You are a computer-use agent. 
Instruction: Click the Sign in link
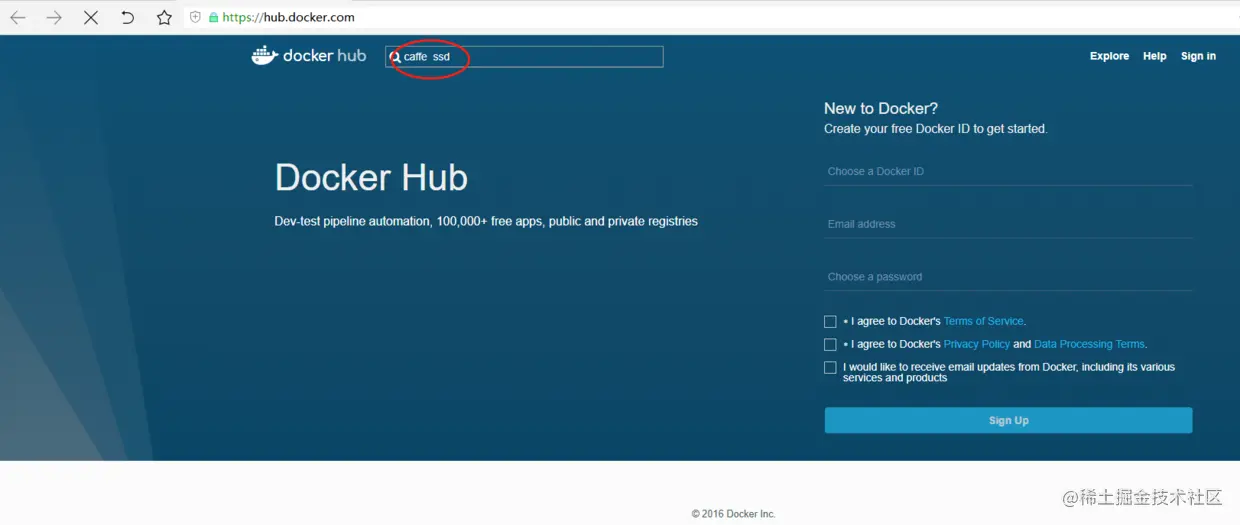coord(1198,56)
